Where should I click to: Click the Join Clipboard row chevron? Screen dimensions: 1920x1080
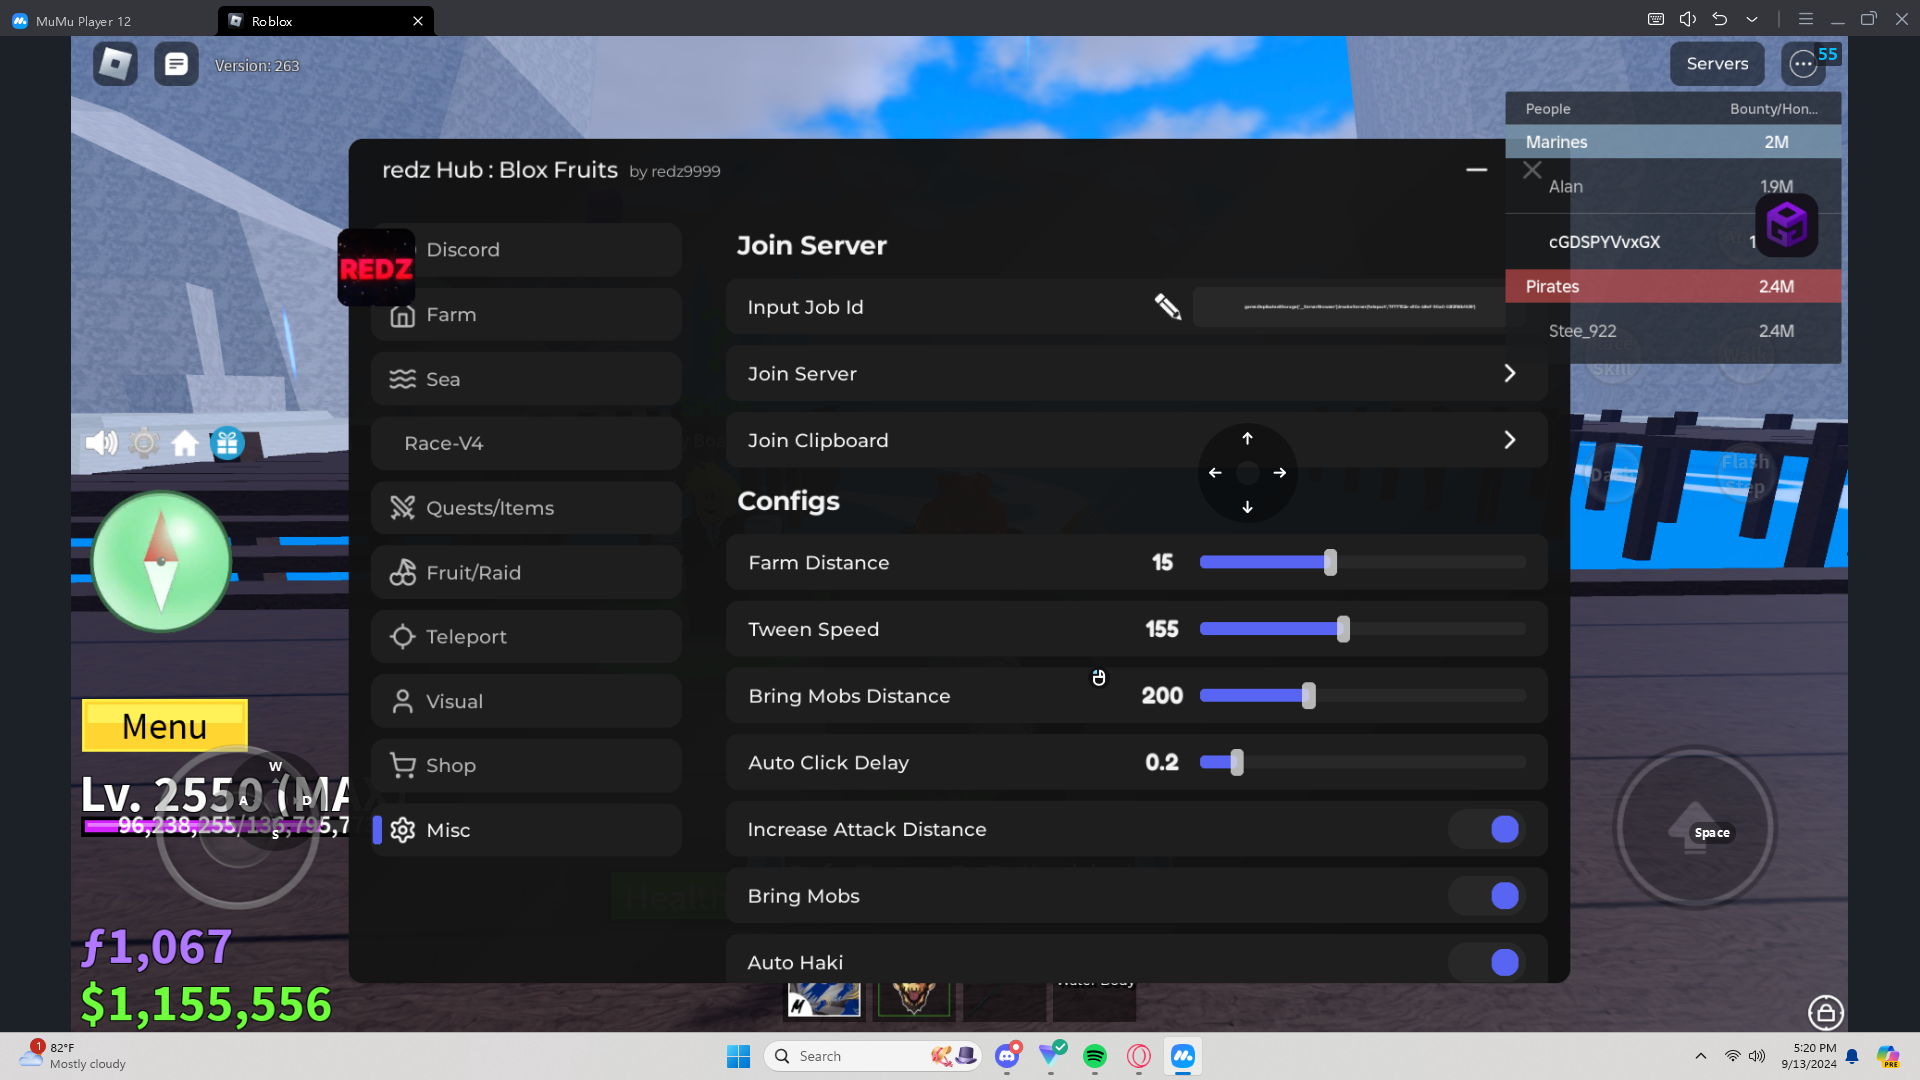pyautogui.click(x=1510, y=440)
